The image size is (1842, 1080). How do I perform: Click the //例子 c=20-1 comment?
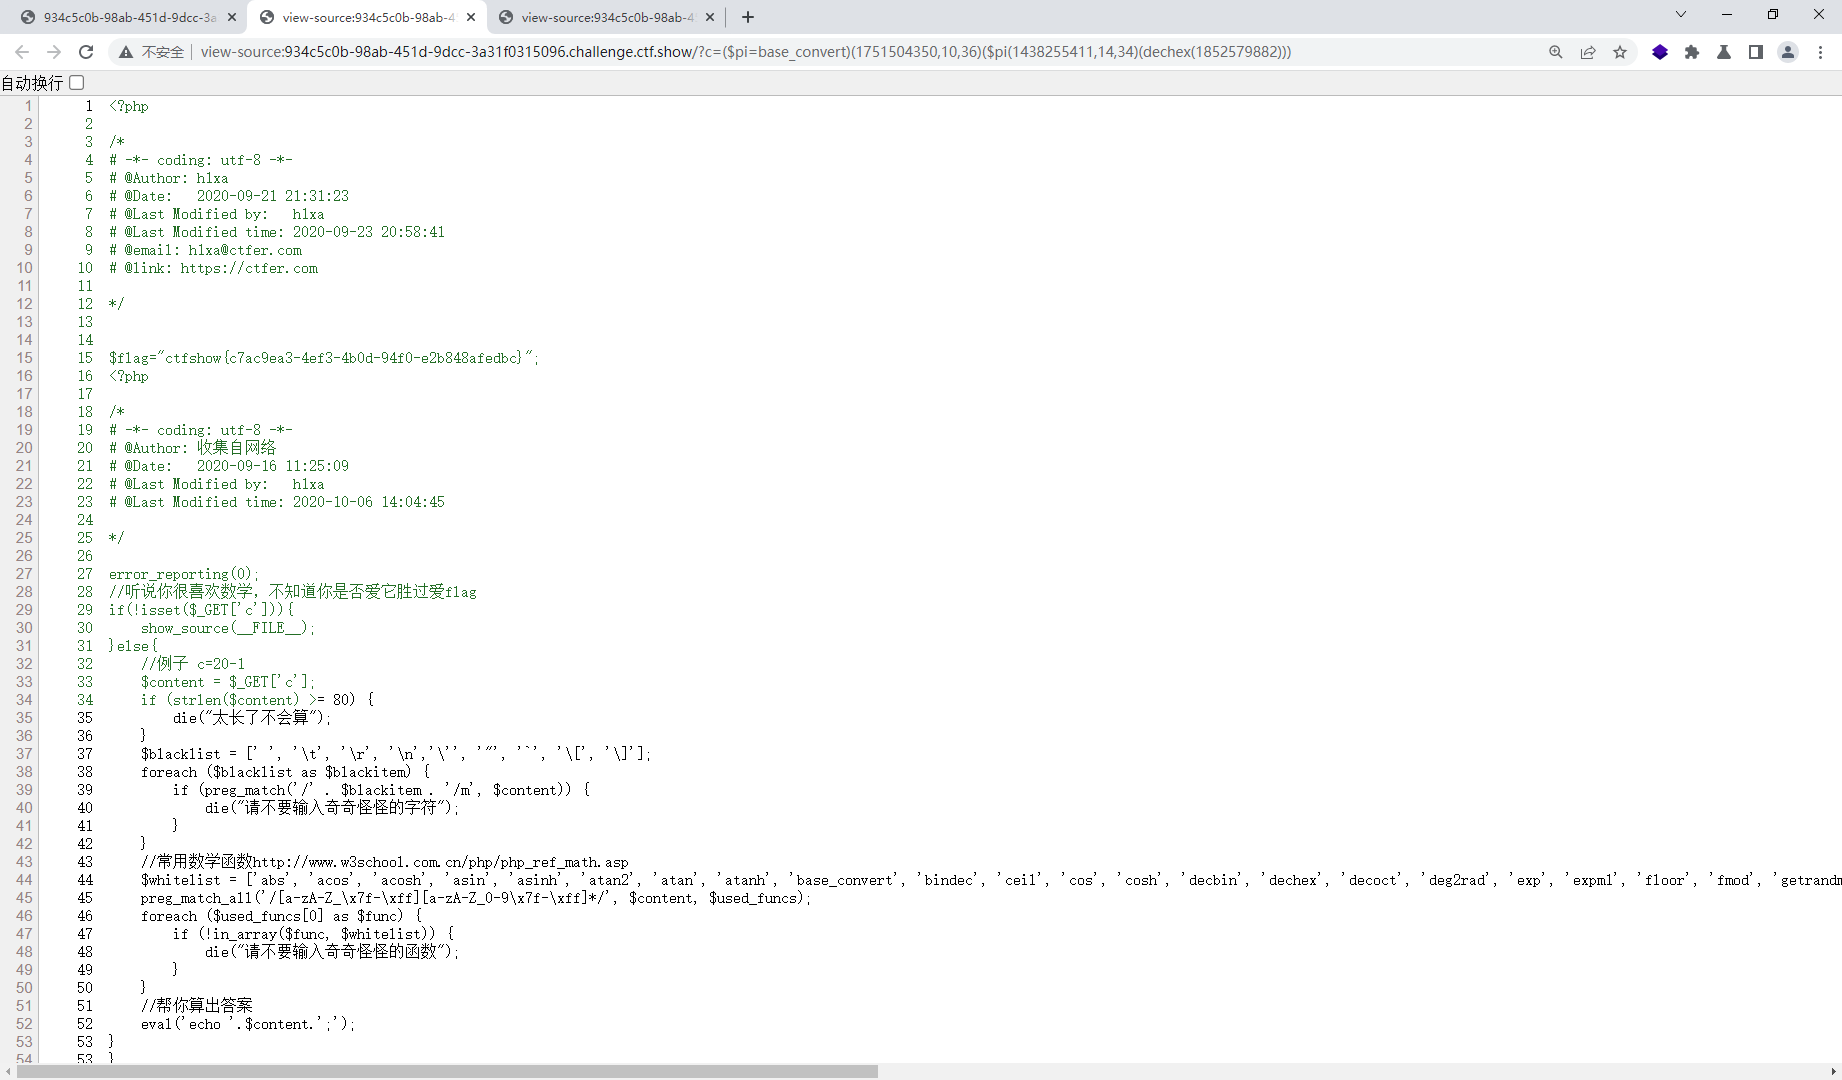(x=193, y=664)
